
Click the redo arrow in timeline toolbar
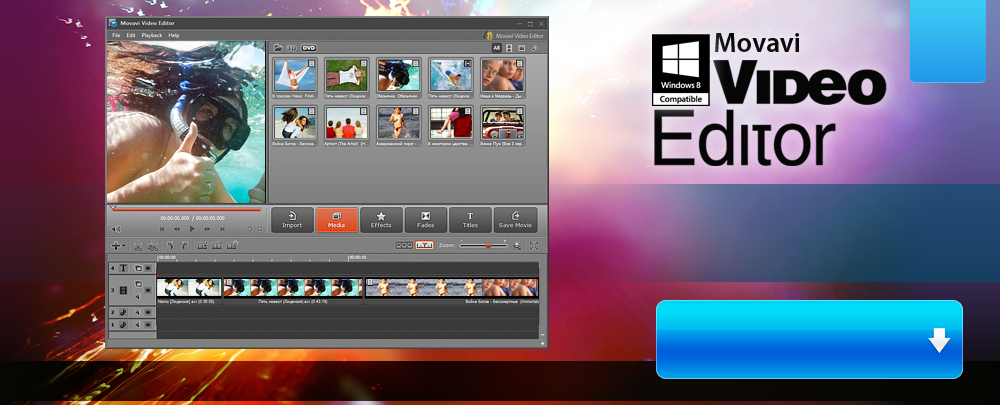185,245
